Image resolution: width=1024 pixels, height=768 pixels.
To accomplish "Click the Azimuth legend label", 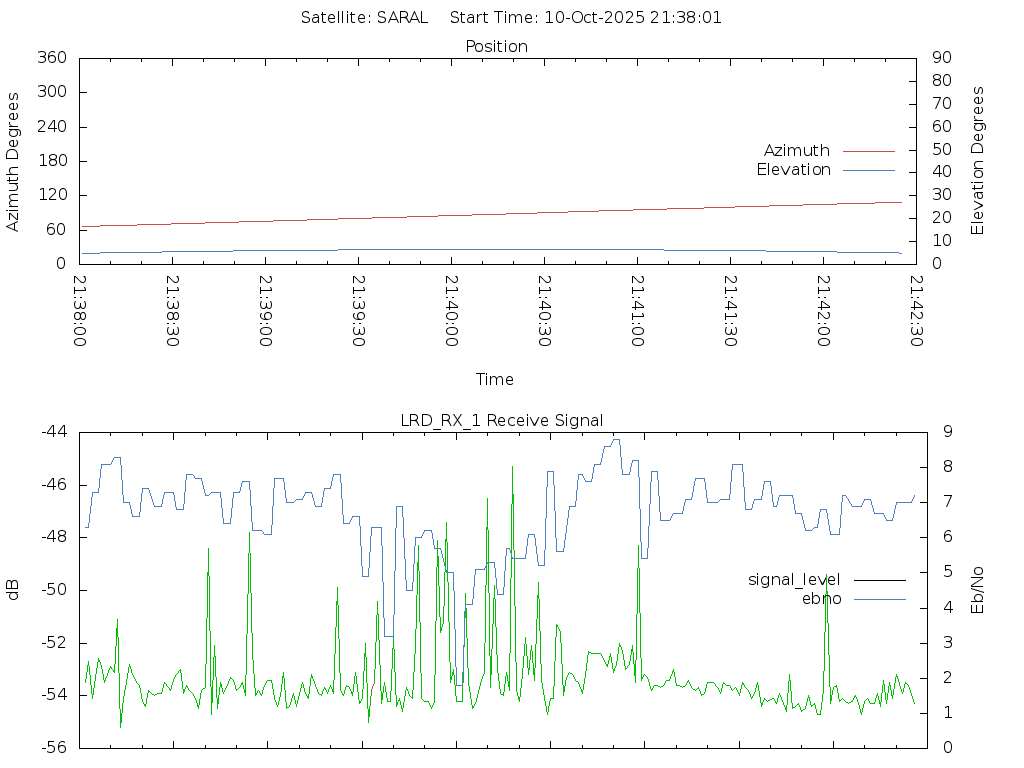I will (x=796, y=151).
